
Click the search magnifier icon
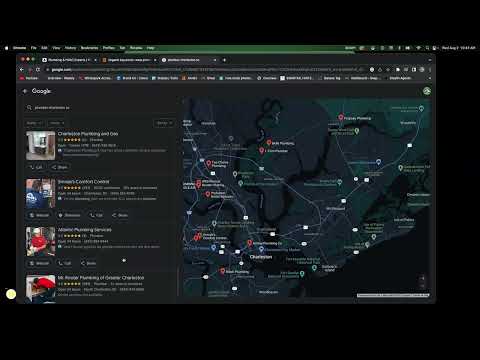(x=29, y=107)
